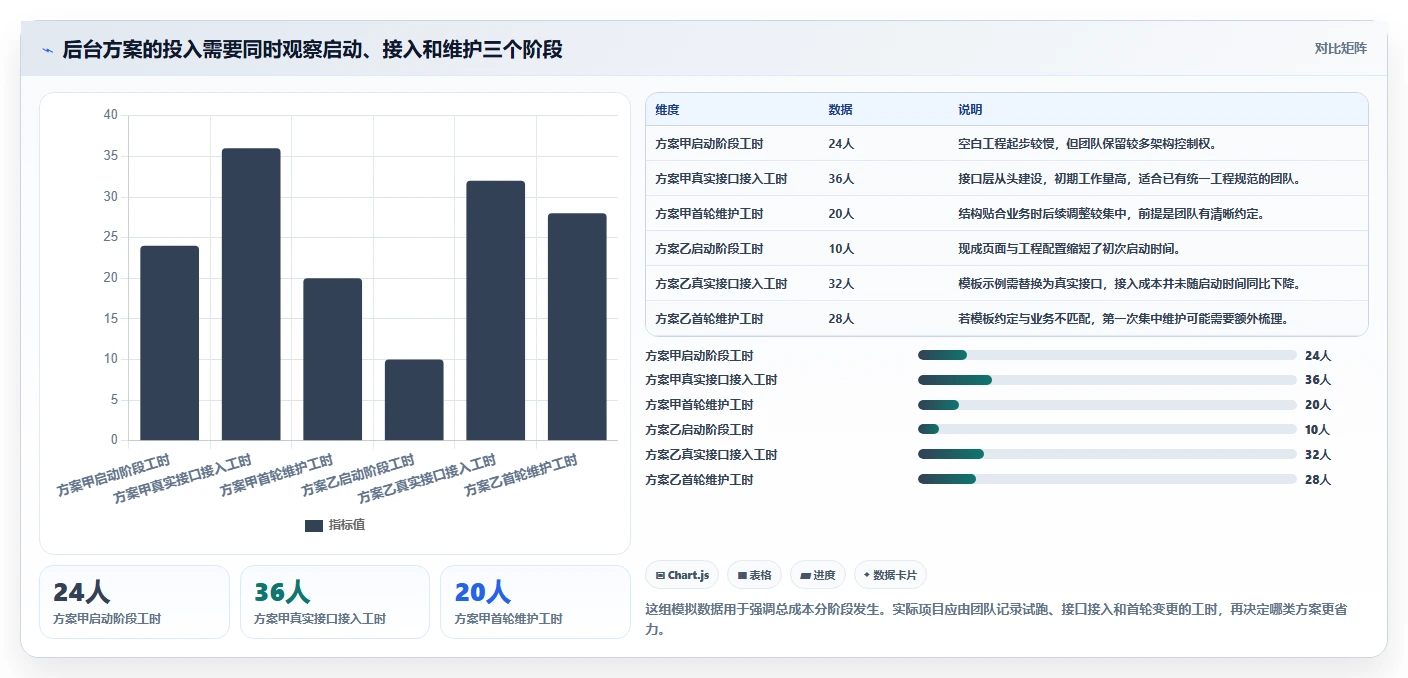Click the progress bar for 方案甲首轮维护工时
This screenshot has height=678, width=1408.
coord(1107,405)
